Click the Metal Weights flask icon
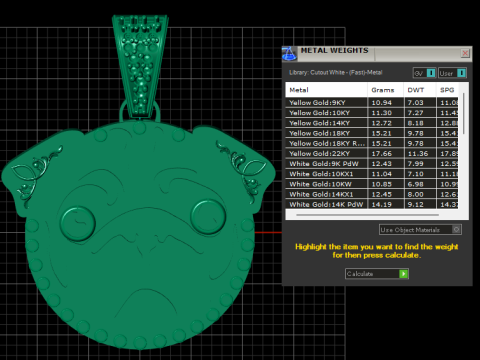480x360 pixels. point(289,53)
